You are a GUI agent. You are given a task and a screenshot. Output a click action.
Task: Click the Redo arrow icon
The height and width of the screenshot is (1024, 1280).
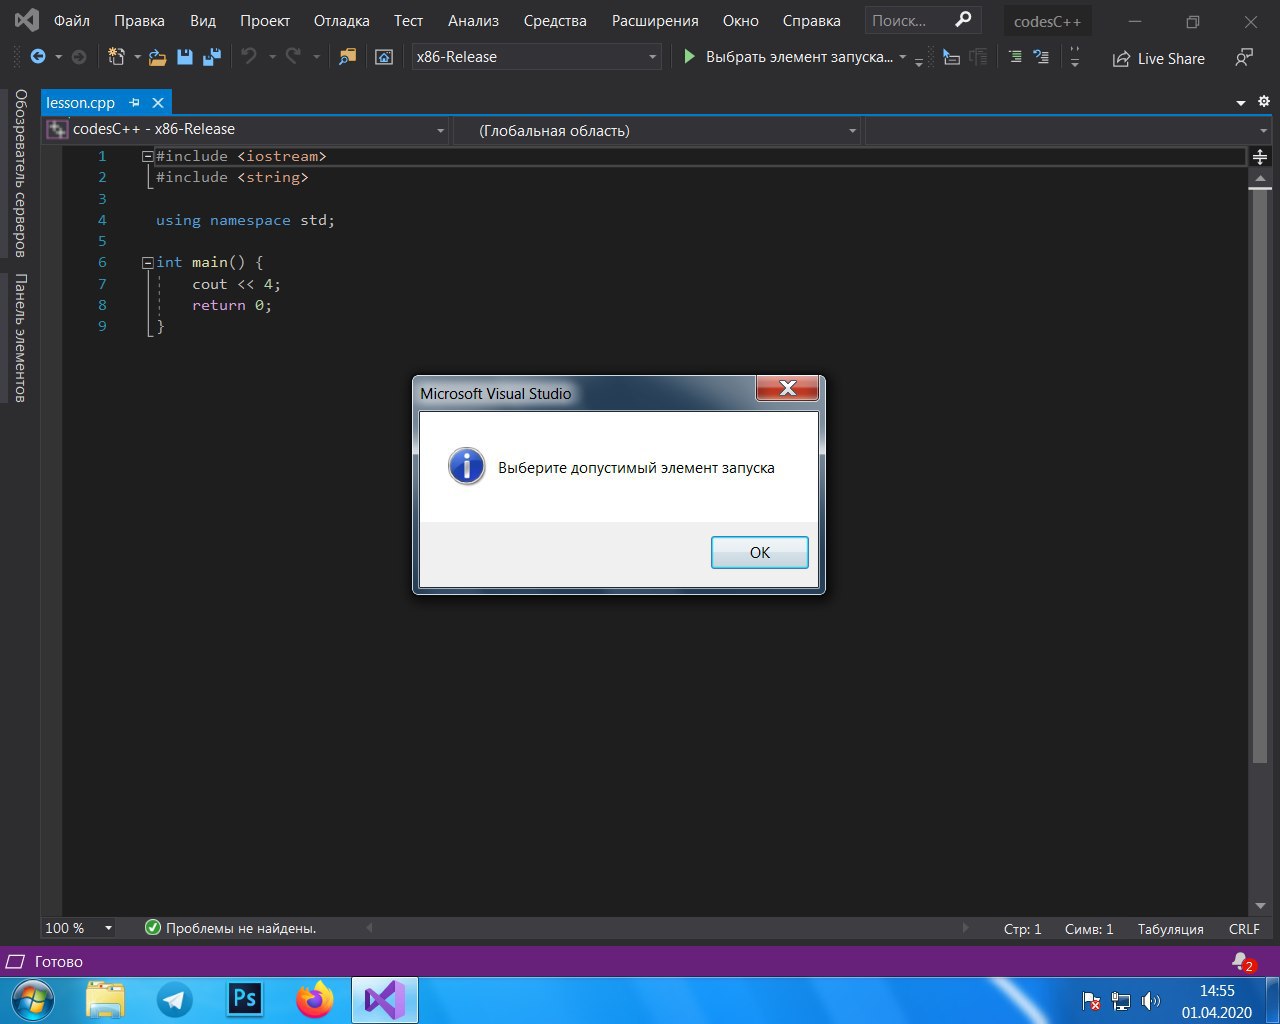pos(293,57)
